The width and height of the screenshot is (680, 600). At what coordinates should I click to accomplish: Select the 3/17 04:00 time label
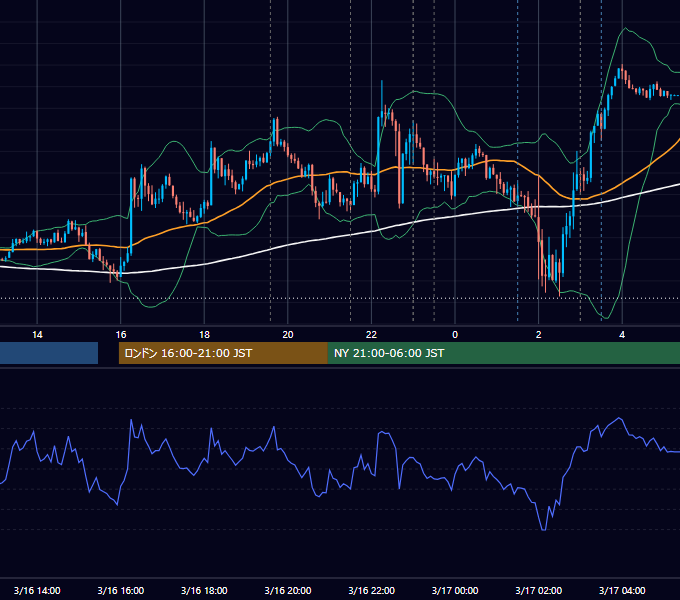[x=622, y=590]
